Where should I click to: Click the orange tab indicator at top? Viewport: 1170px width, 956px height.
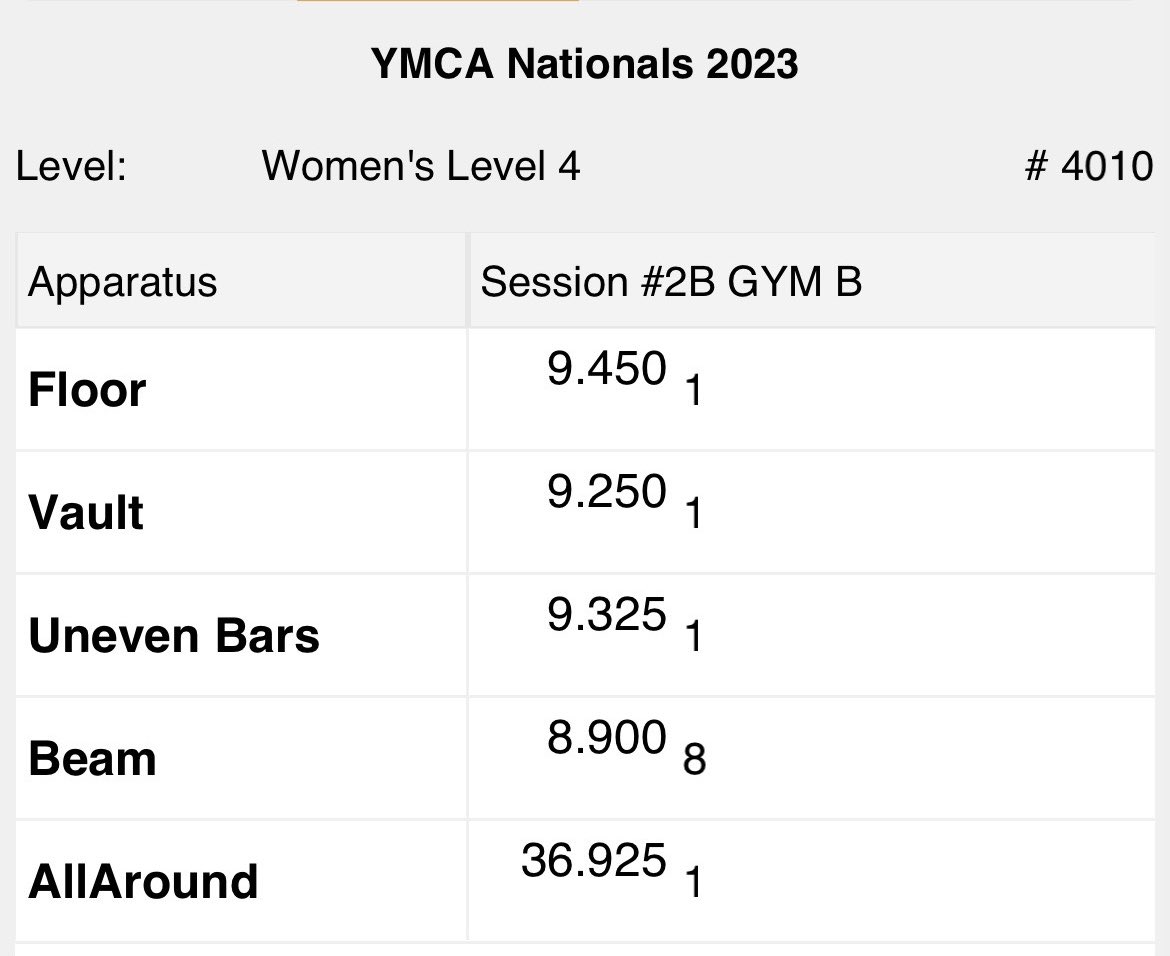pos(438,1)
